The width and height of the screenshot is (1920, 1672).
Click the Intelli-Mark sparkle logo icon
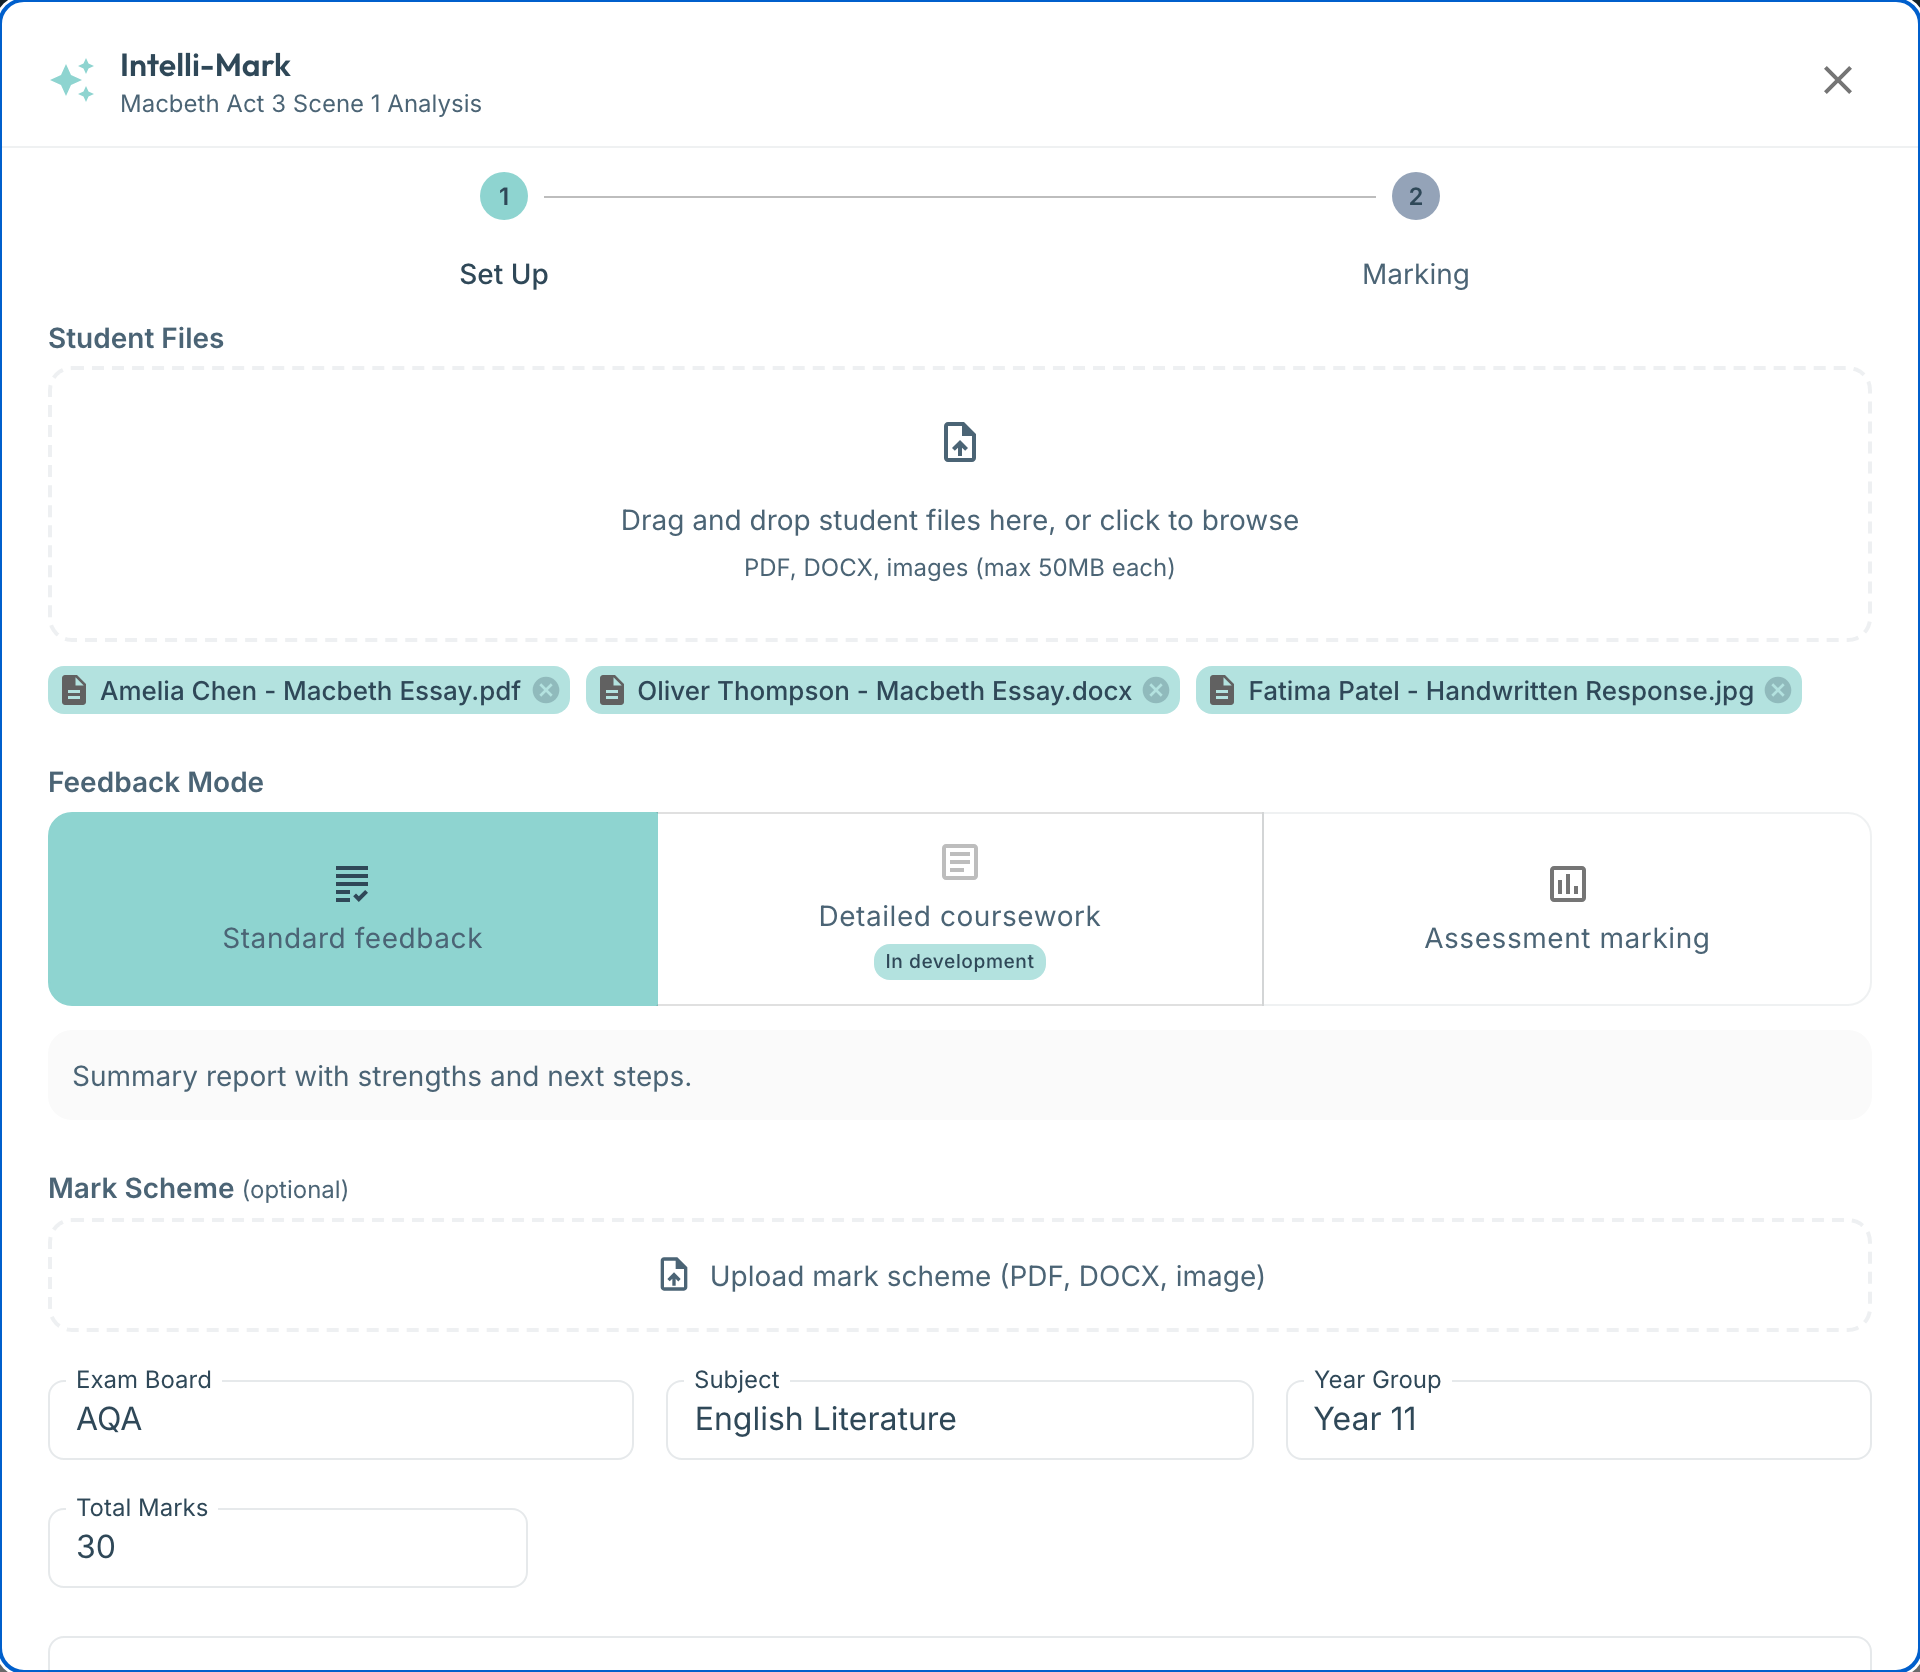(x=73, y=80)
